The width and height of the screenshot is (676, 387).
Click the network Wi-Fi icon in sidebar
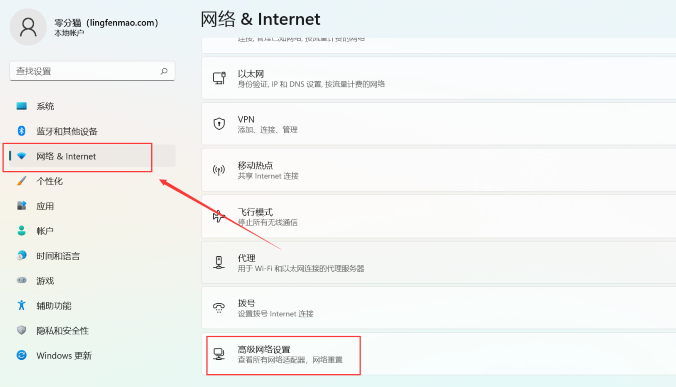coord(22,156)
